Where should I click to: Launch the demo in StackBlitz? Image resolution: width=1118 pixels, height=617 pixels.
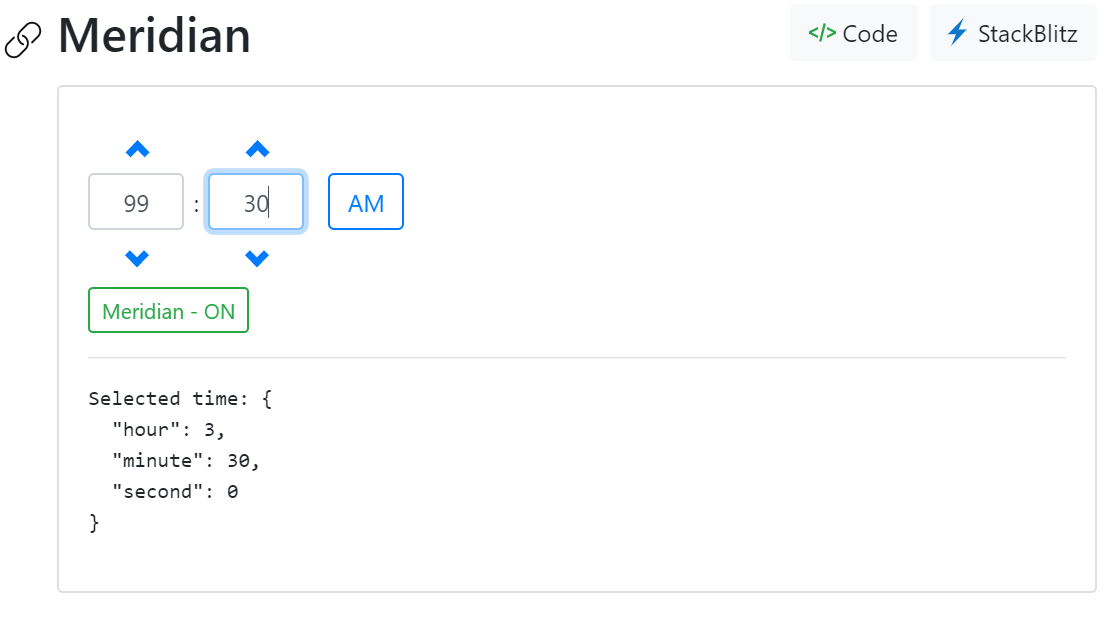tap(1012, 33)
